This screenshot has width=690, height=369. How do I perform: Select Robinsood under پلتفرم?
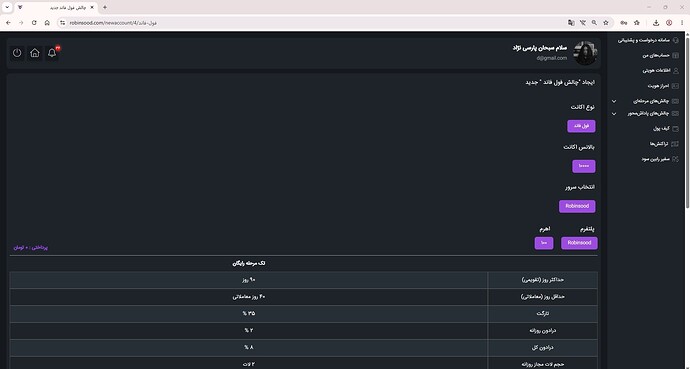[579, 243]
